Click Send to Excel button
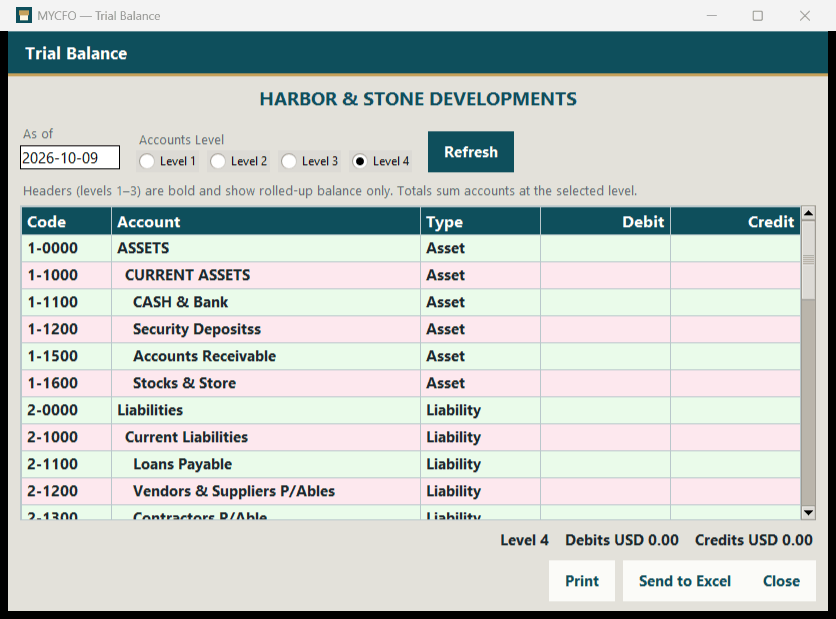836x619 pixels. 685,581
